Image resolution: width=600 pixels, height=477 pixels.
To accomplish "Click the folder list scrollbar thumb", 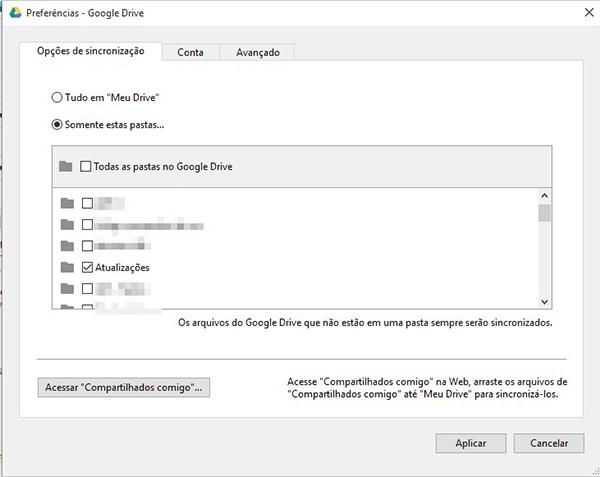I will click(x=545, y=213).
